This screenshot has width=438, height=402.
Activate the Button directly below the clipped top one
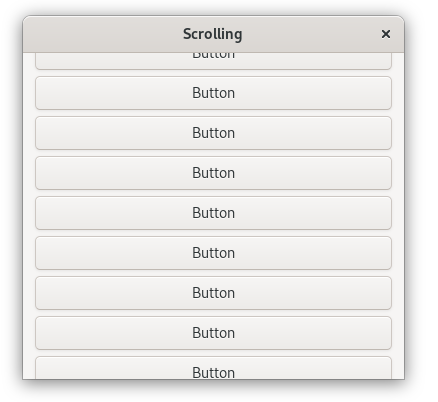tap(213, 93)
